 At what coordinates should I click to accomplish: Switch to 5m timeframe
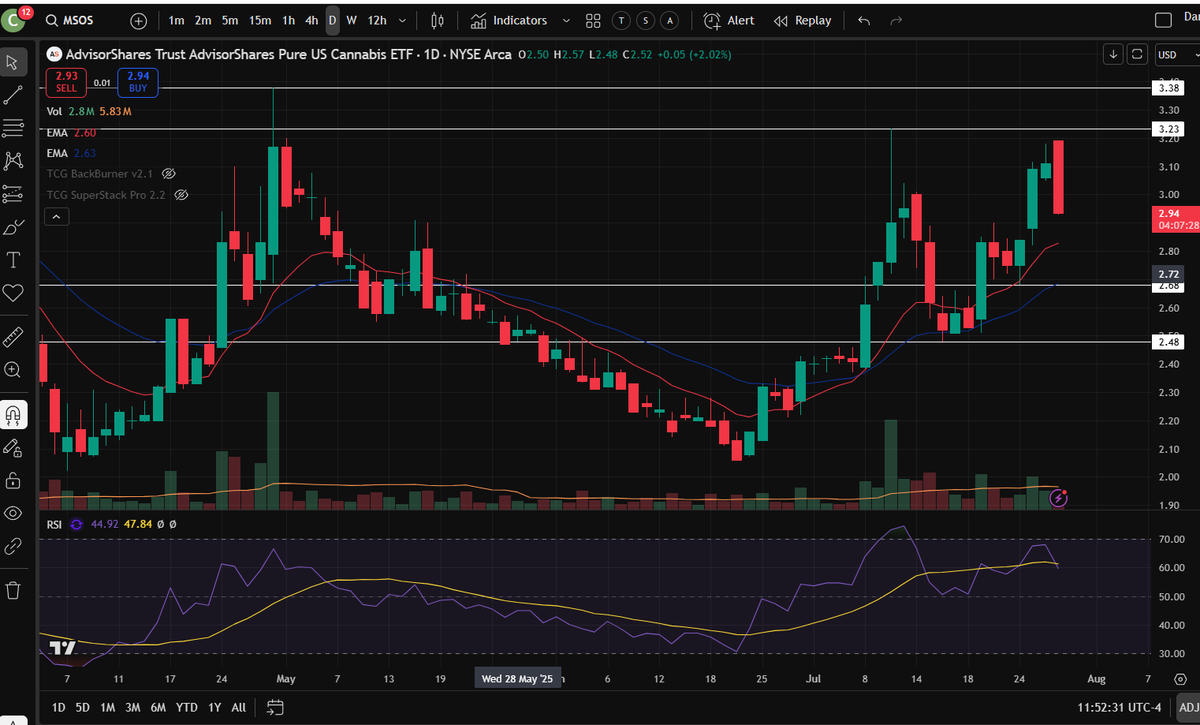point(230,20)
